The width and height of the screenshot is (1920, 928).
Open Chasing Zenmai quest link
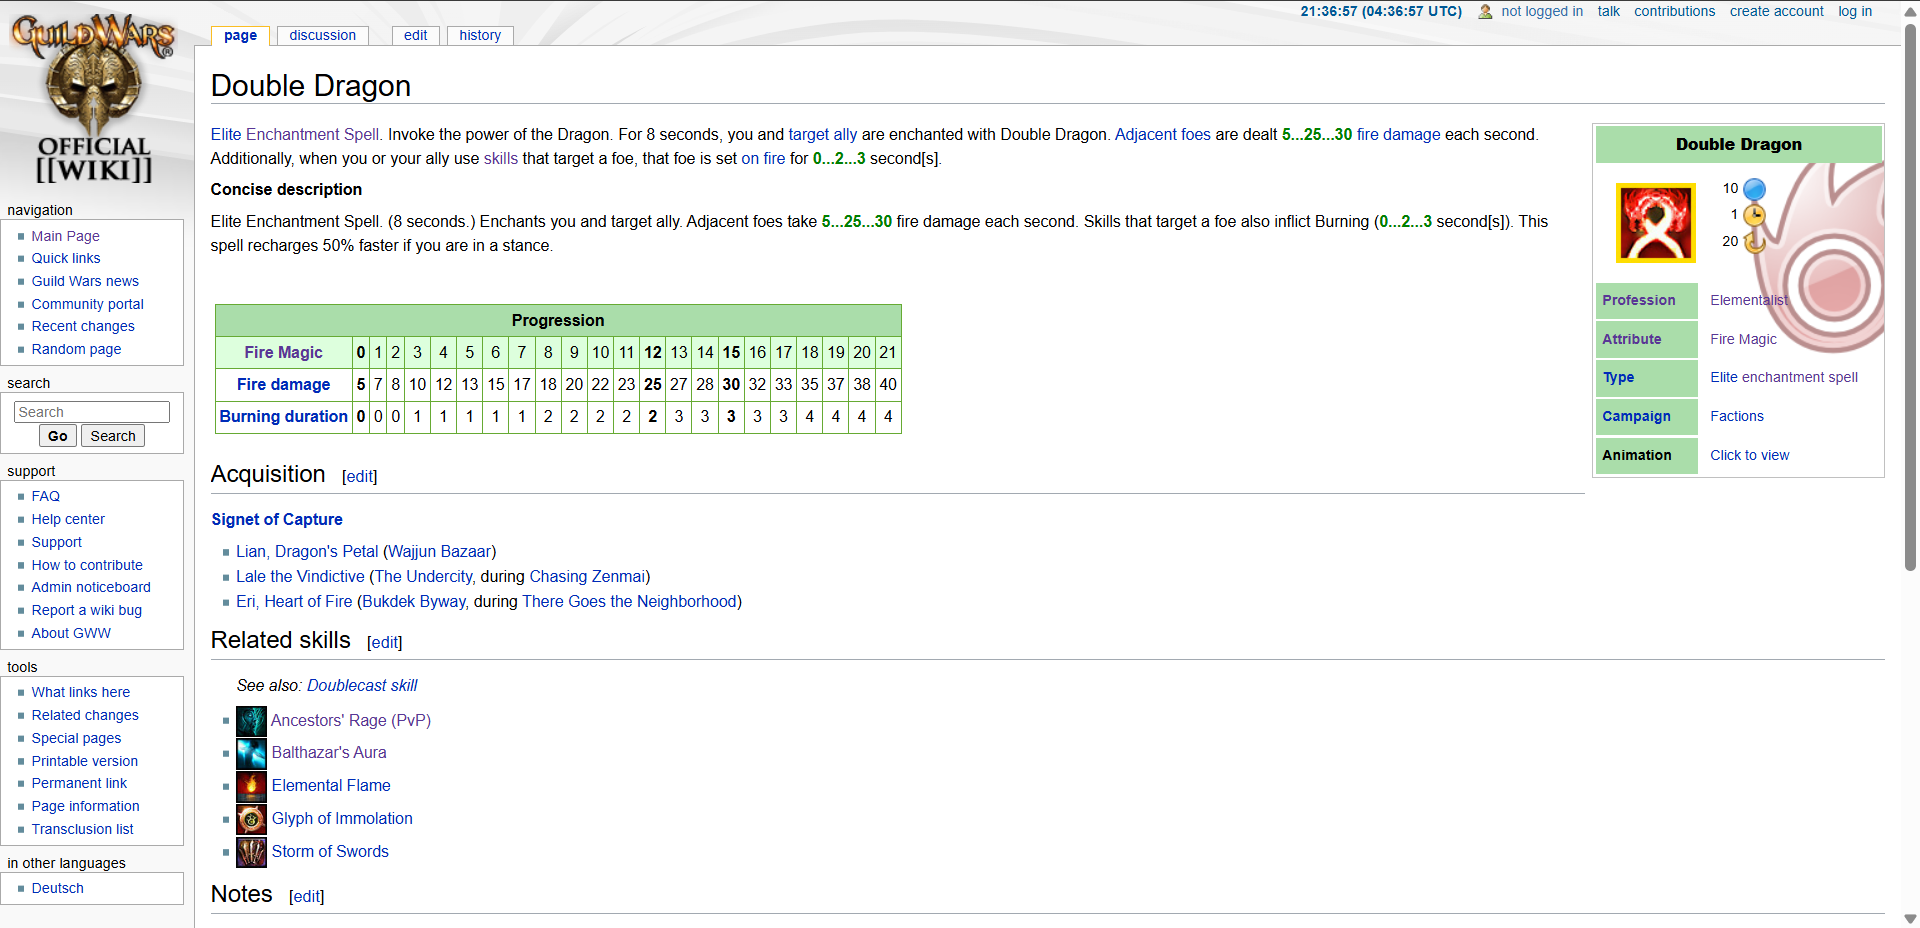pyautogui.click(x=587, y=576)
